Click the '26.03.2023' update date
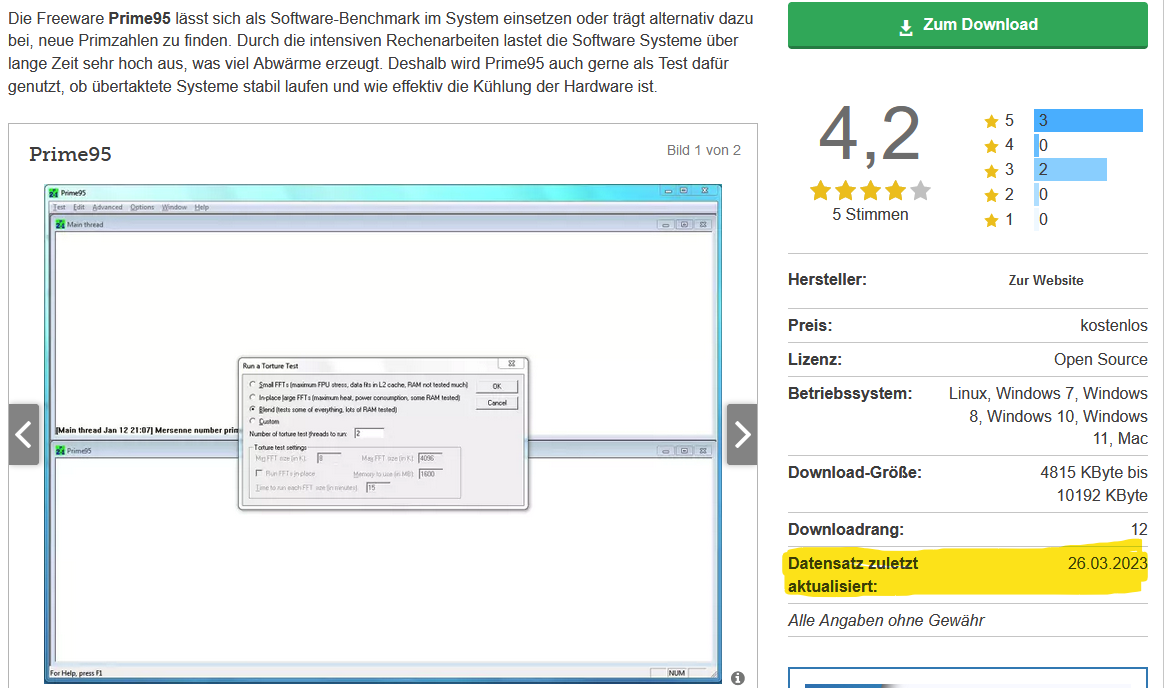Screen dimensions: 1164x688 click(1108, 563)
